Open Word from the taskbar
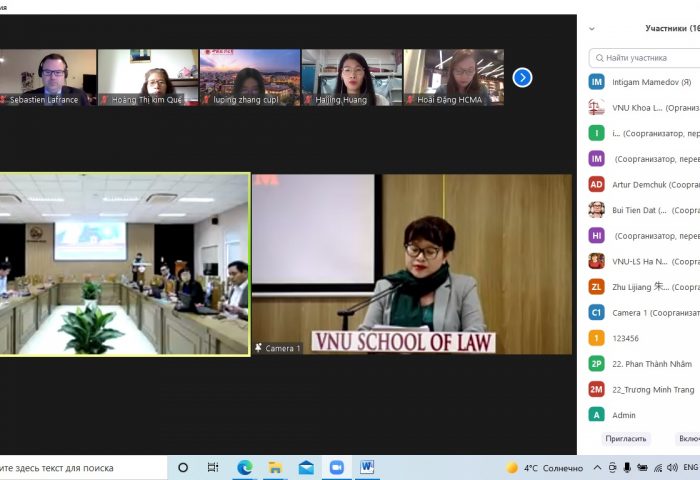The height and width of the screenshot is (480, 700). pos(366,467)
